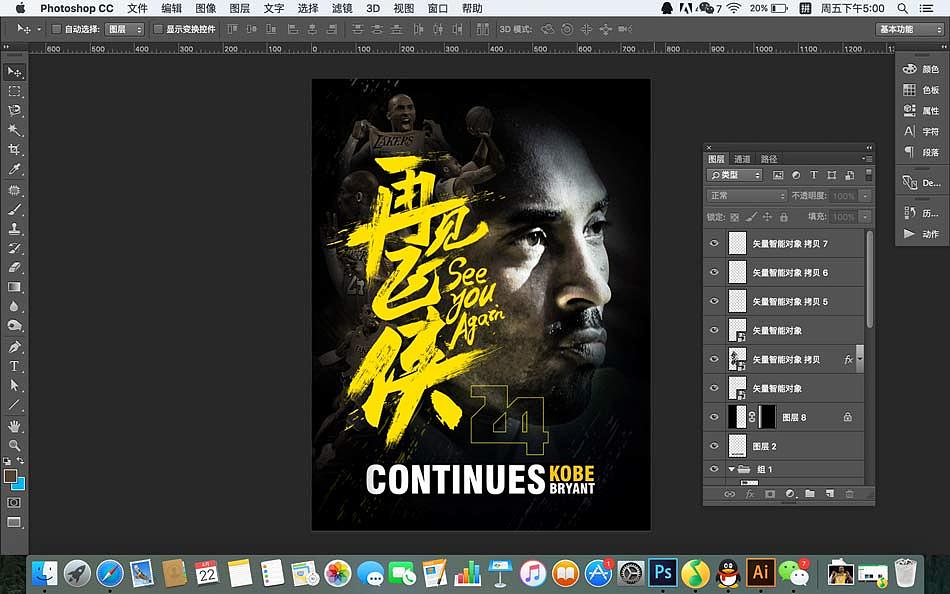Open the 不透明度 opacity dropdown arrow
950x594 pixels.
click(x=865, y=196)
